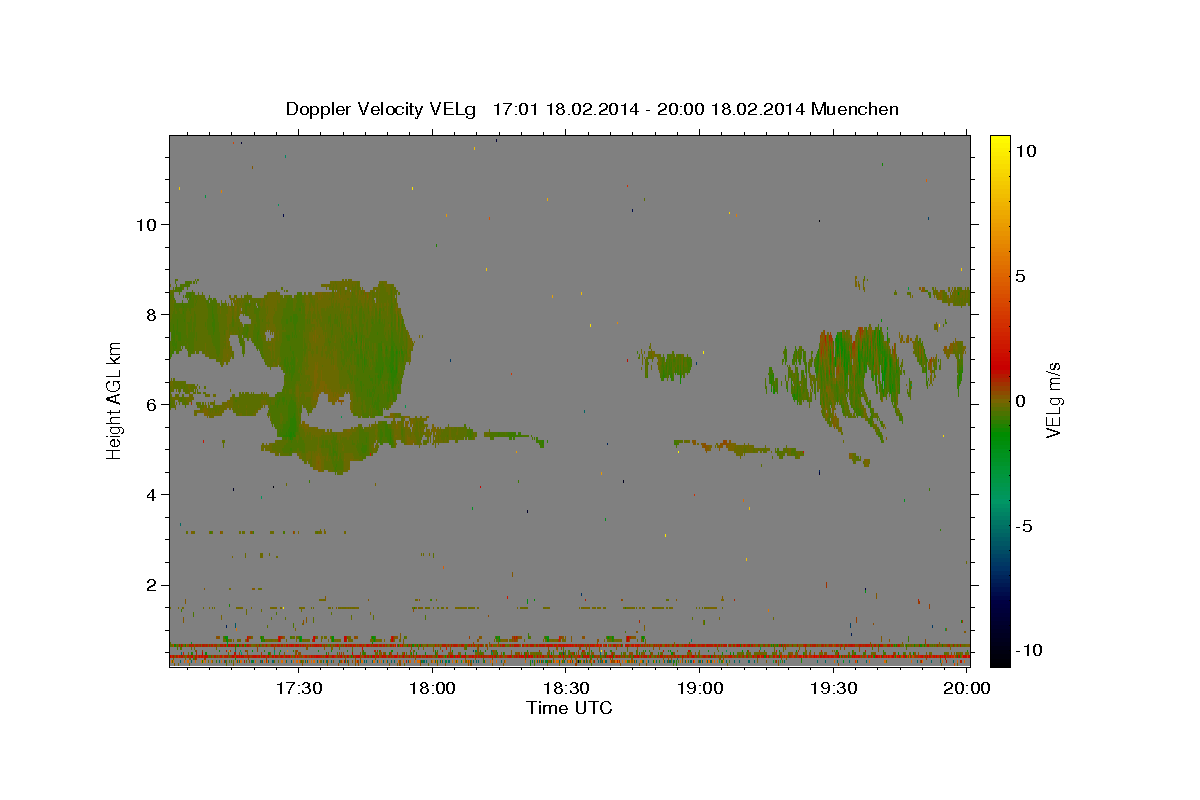
Task: Click the 'VELg m/s' colorbar label
Action: 1053,399
